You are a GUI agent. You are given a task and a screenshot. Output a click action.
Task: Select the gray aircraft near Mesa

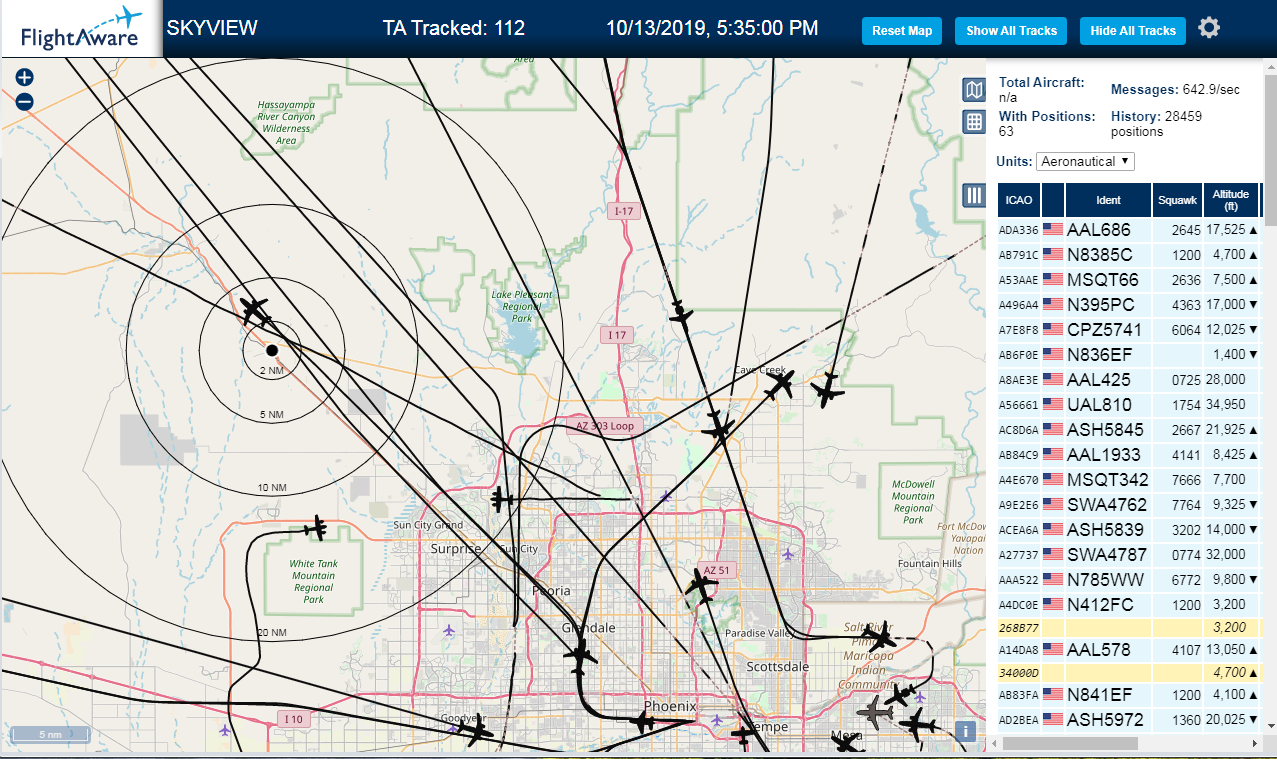pos(876,713)
